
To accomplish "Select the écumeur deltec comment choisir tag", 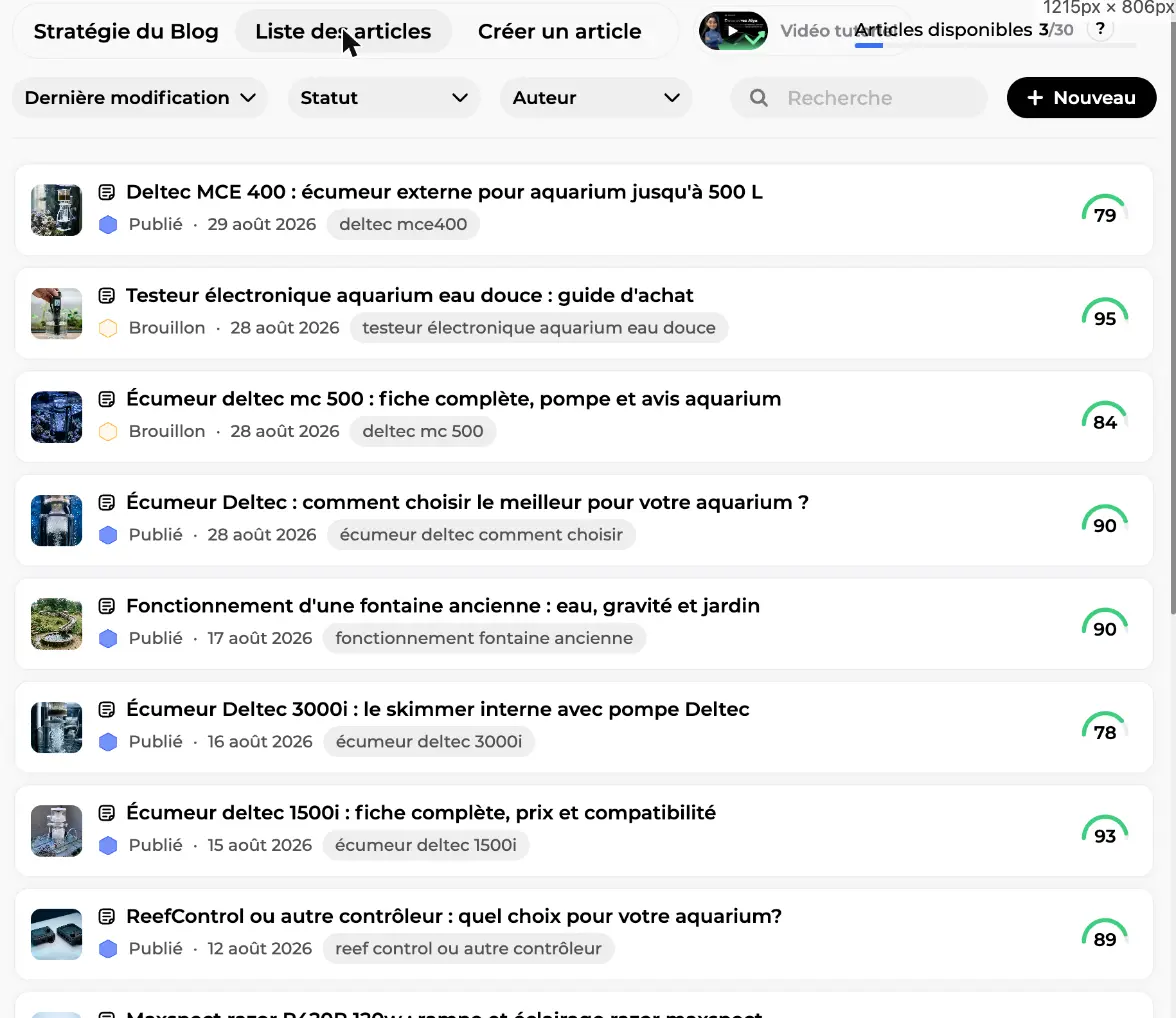I will click(481, 535).
